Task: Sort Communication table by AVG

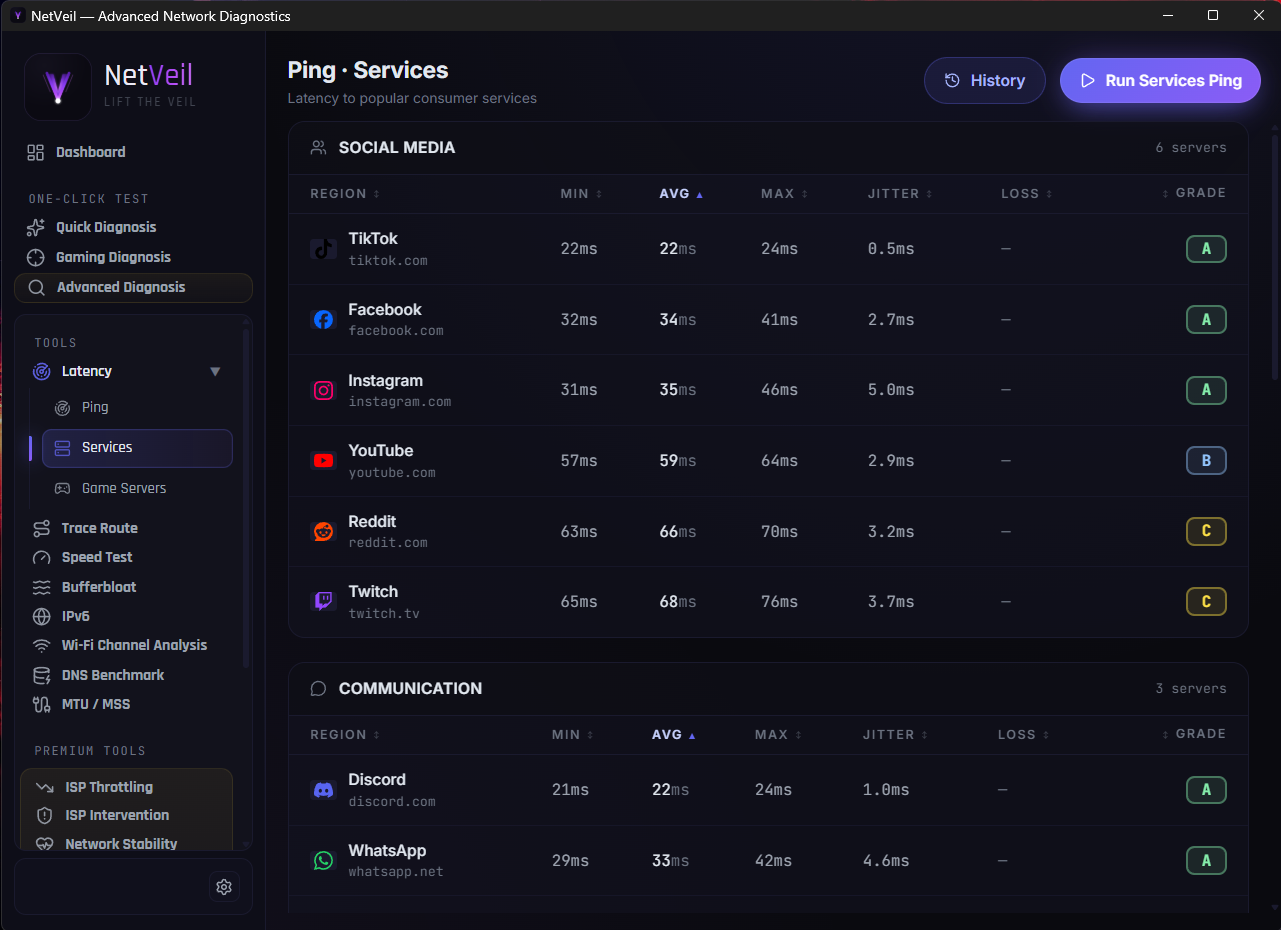Action: click(674, 735)
